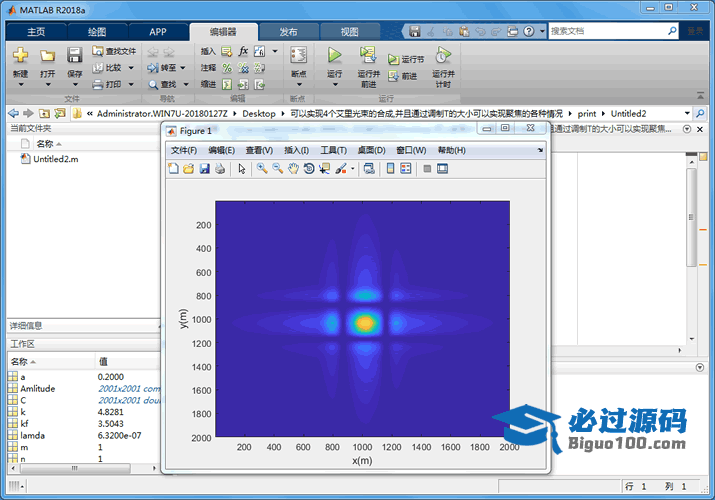Open a file with the Open folder icon
715x500 pixels.
47,56
